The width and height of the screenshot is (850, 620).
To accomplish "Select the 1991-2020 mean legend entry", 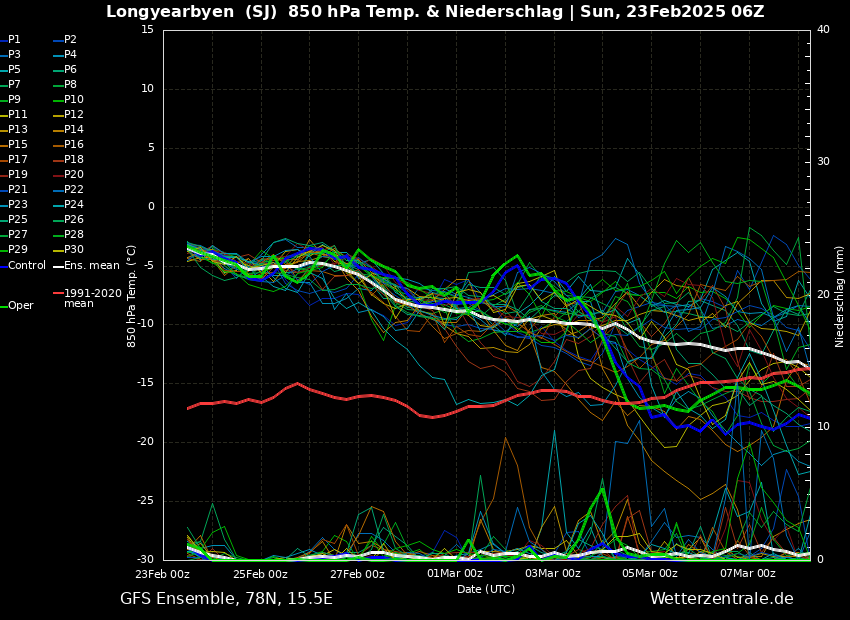I will click(92, 298).
